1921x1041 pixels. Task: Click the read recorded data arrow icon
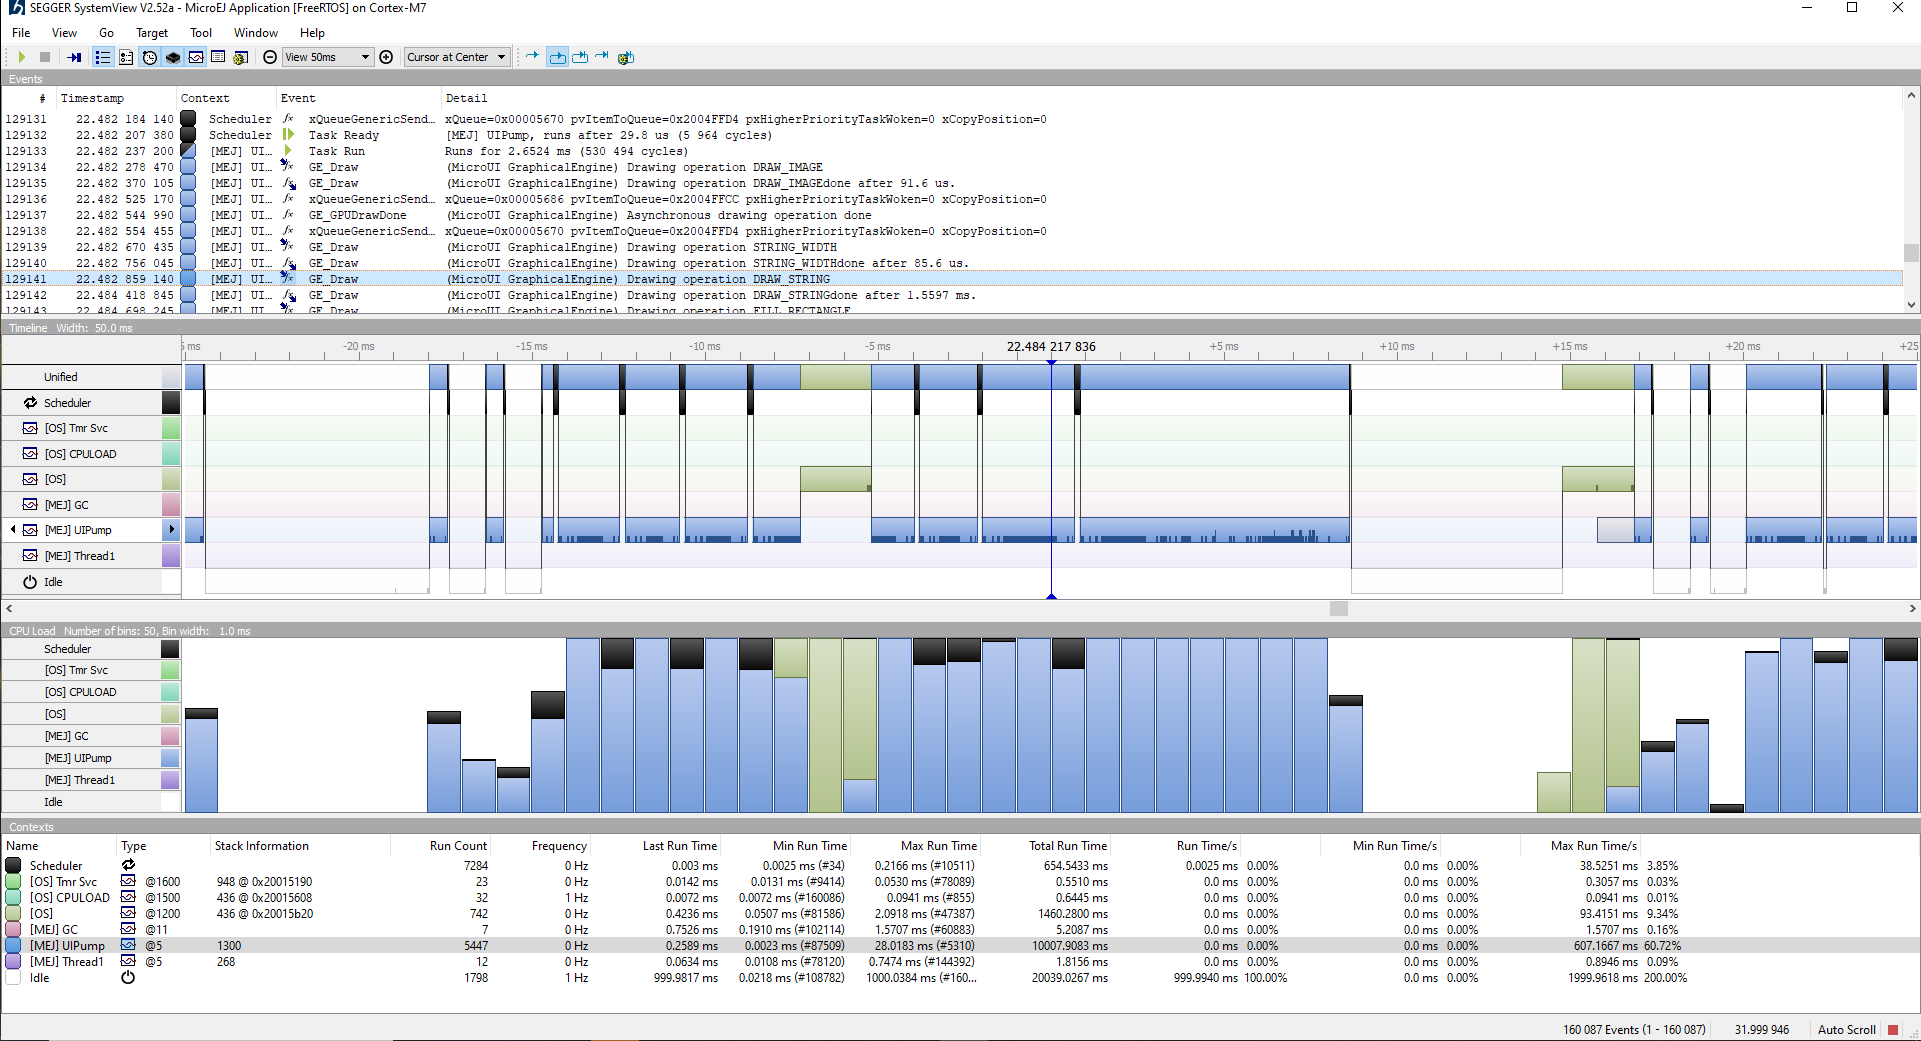[75, 57]
